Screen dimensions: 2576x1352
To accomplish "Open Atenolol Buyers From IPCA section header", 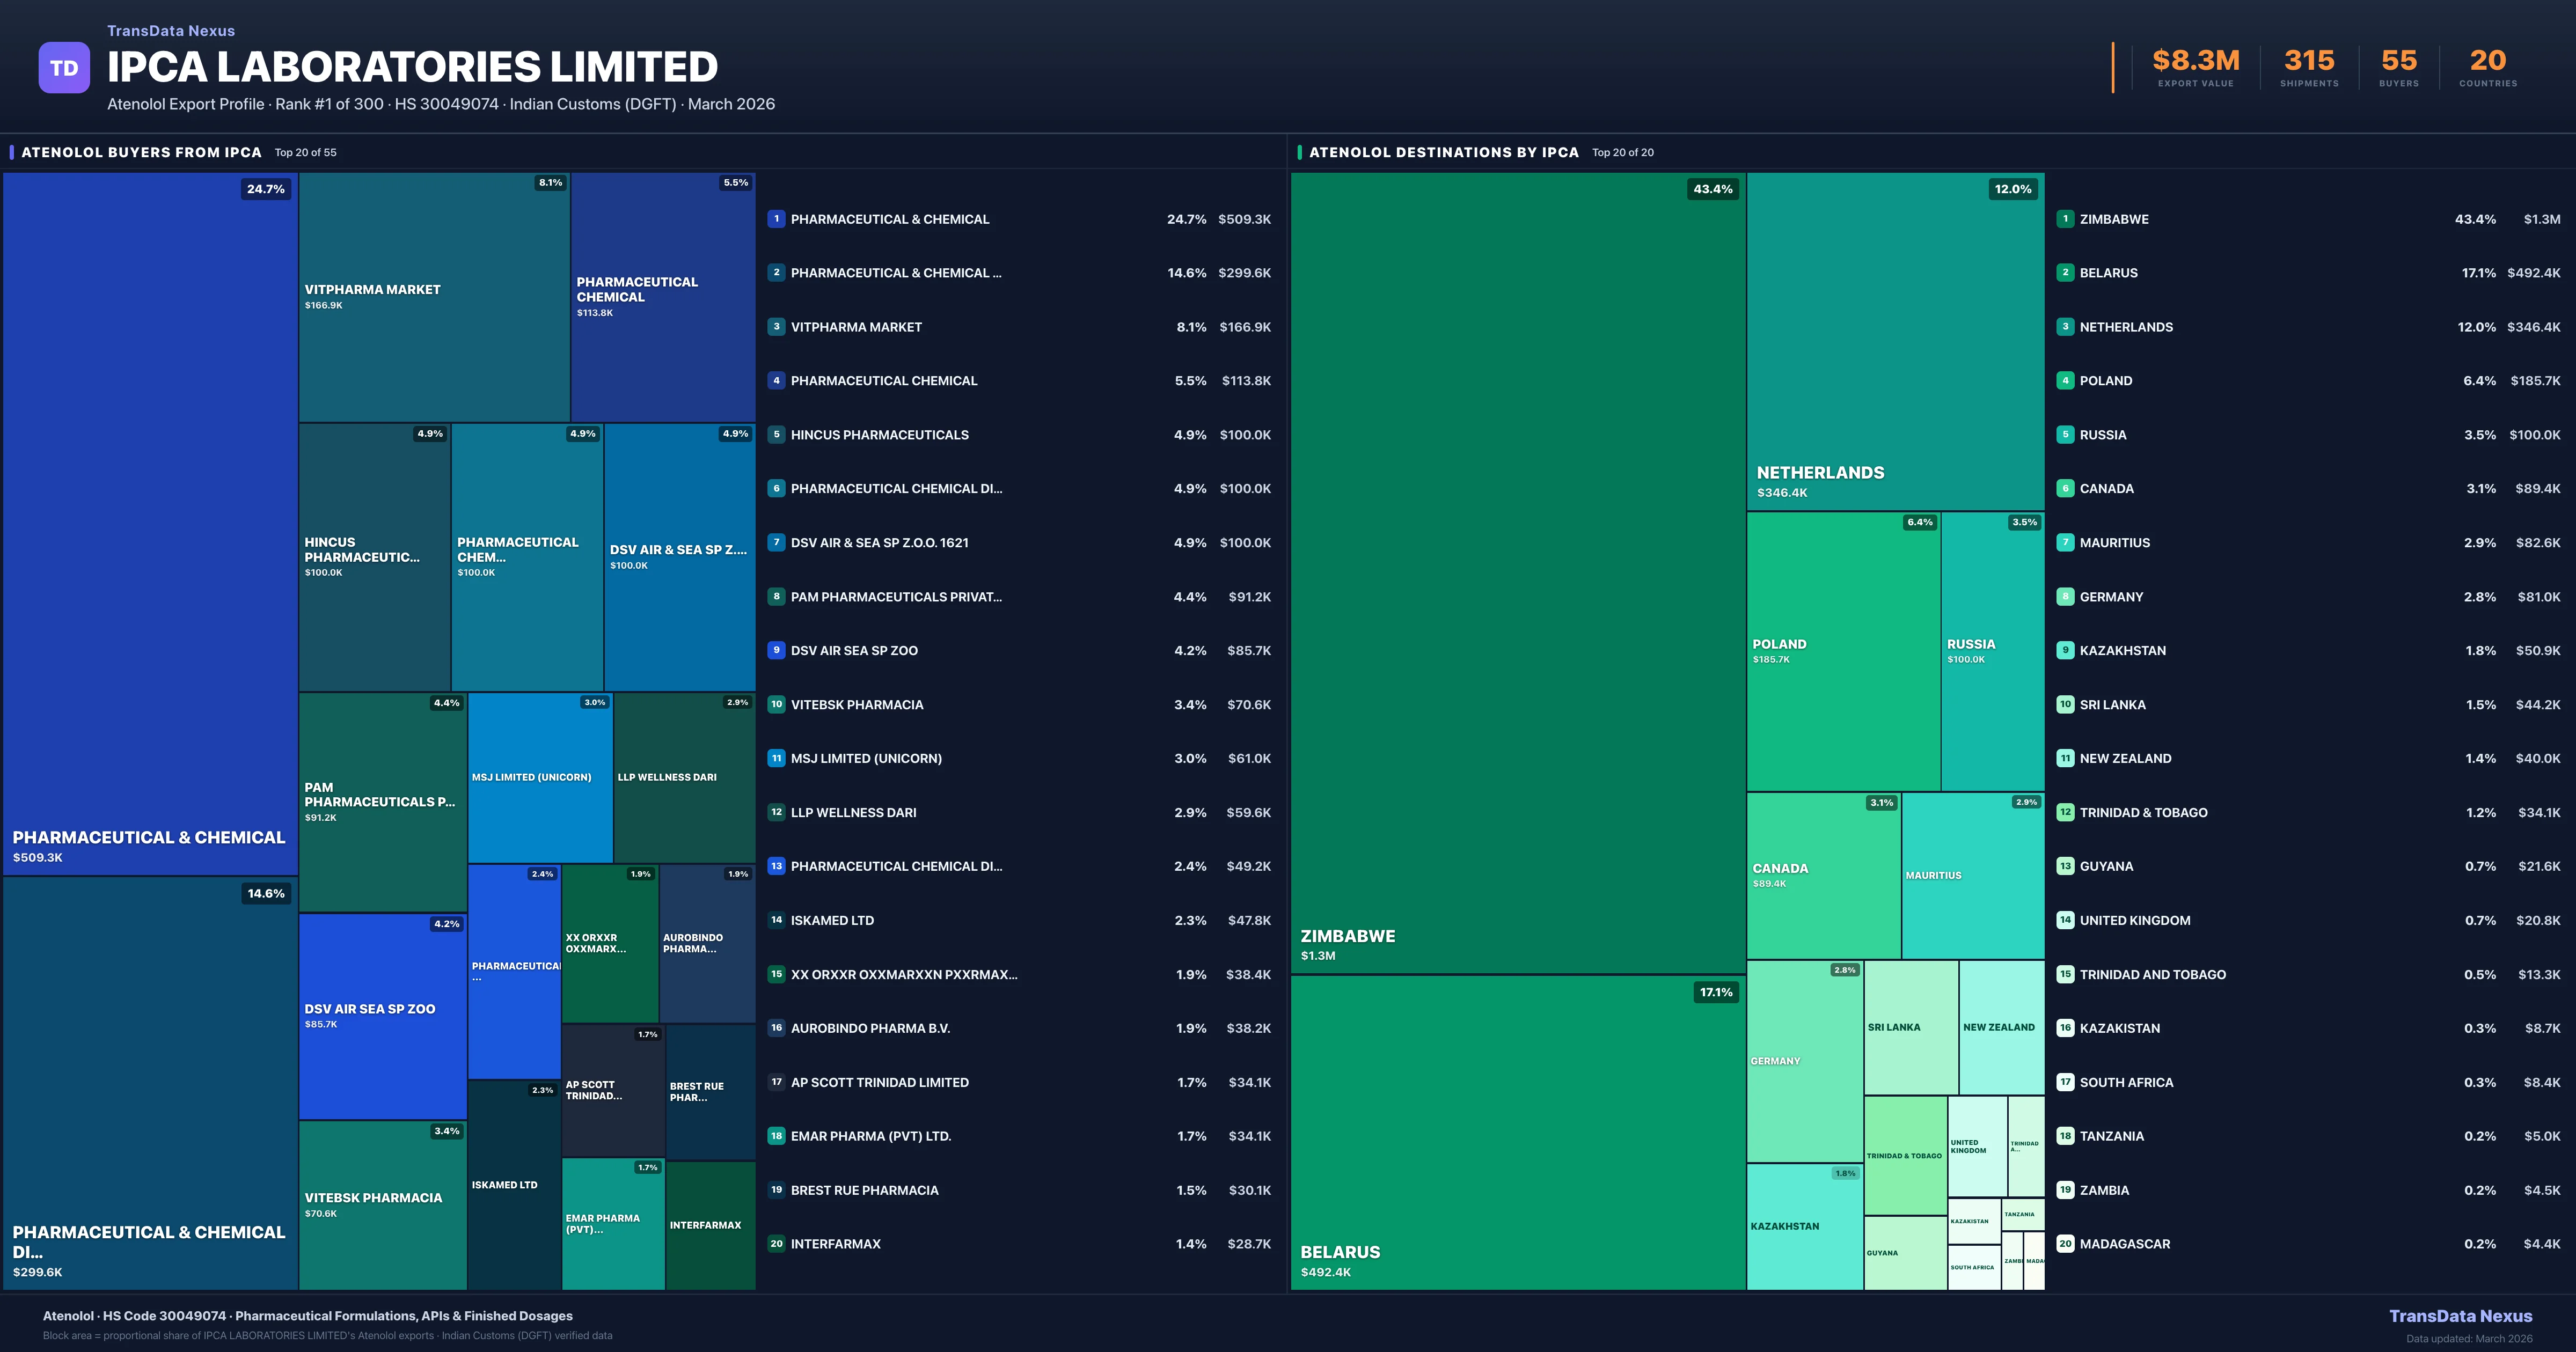I will 141,153.
